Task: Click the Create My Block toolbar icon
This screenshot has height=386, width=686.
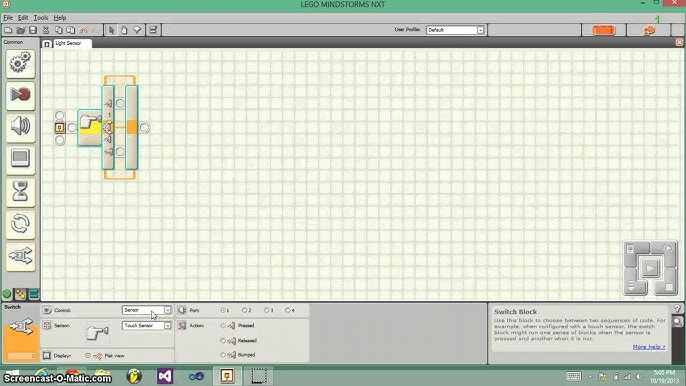Action: pyautogui.click(x=153, y=30)
